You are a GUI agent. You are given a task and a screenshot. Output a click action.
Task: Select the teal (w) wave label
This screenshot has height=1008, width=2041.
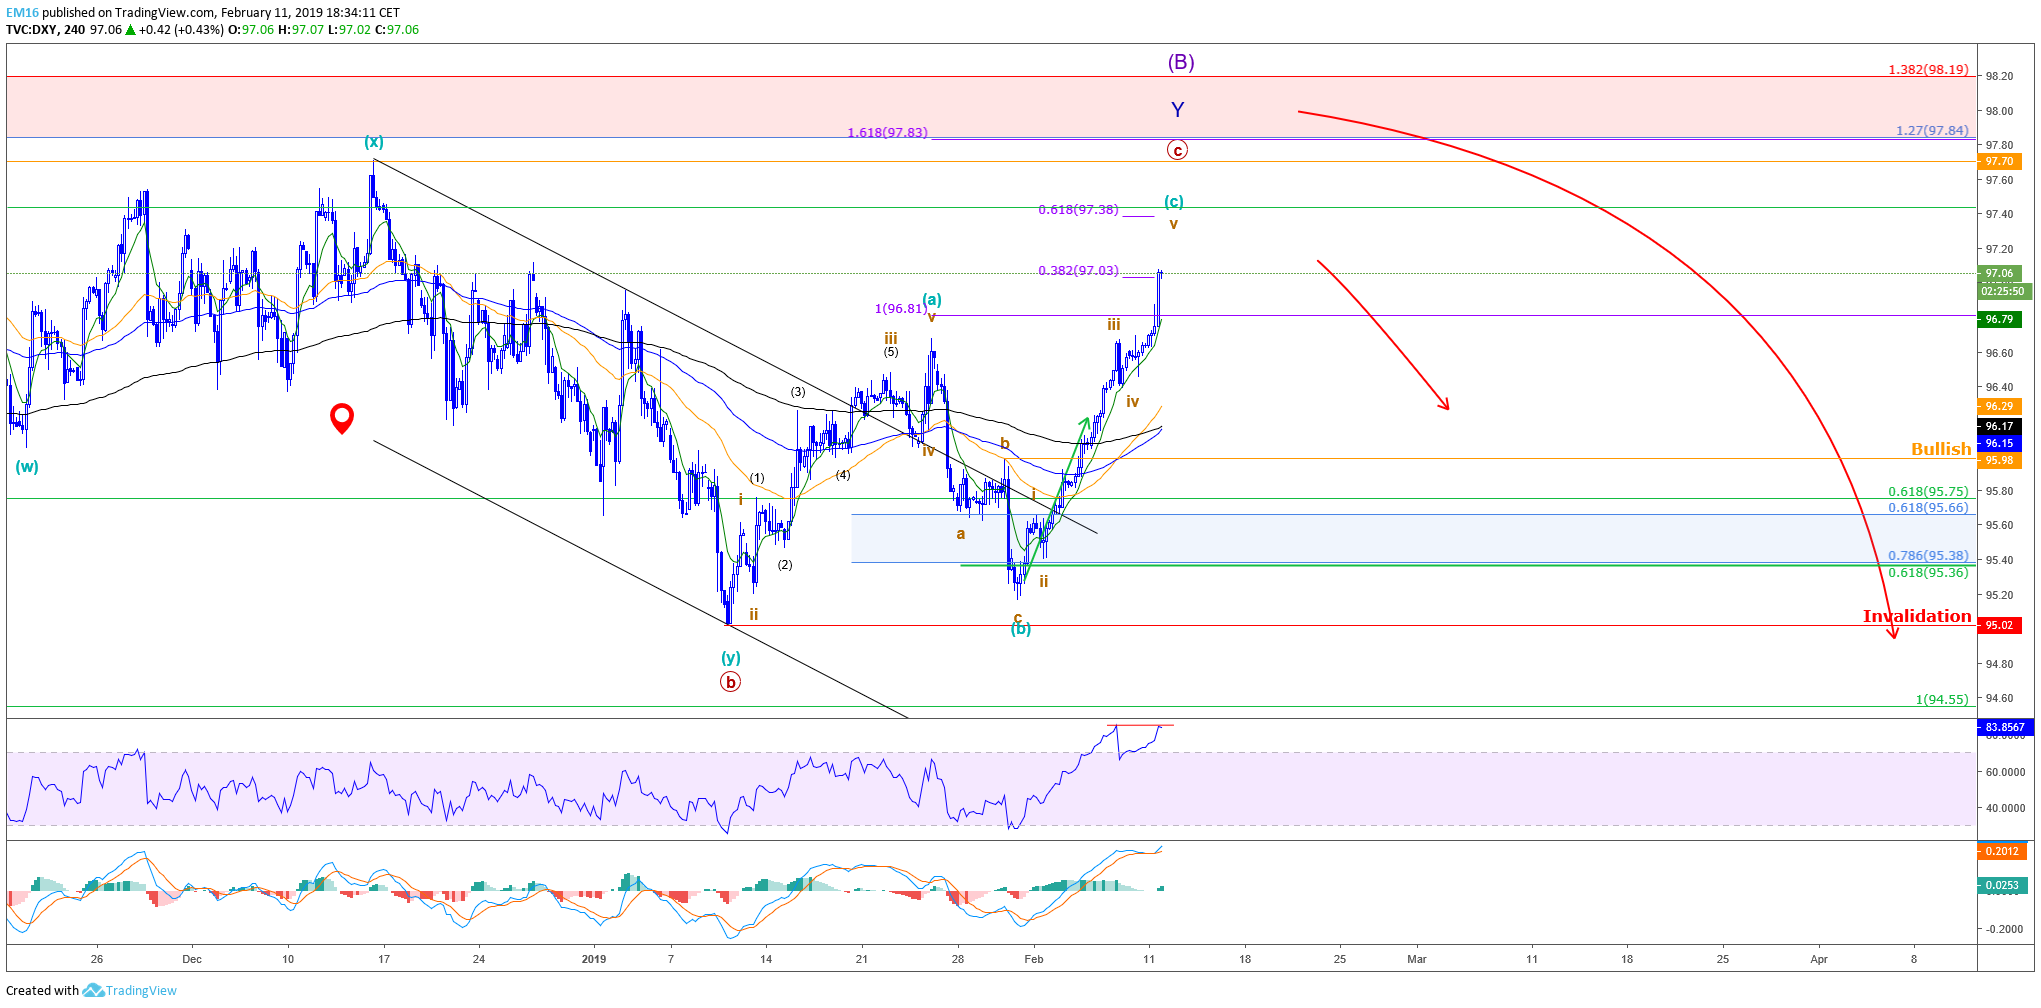(27, 467)
